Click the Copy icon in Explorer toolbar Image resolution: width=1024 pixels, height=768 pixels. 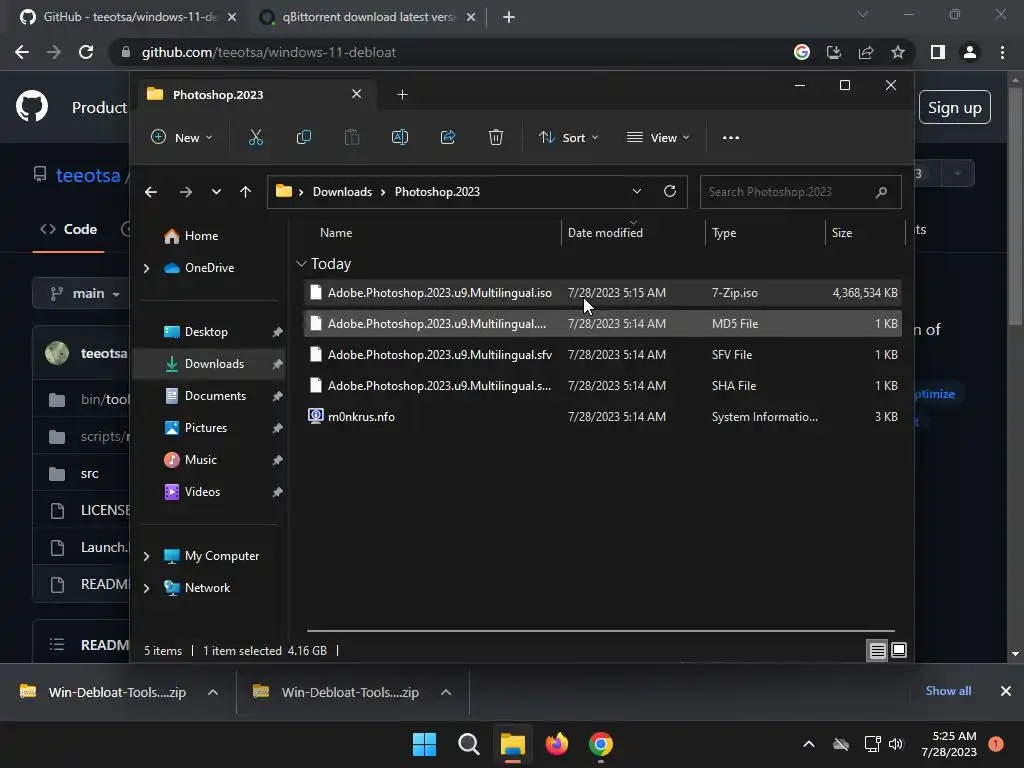coord(304,137)
